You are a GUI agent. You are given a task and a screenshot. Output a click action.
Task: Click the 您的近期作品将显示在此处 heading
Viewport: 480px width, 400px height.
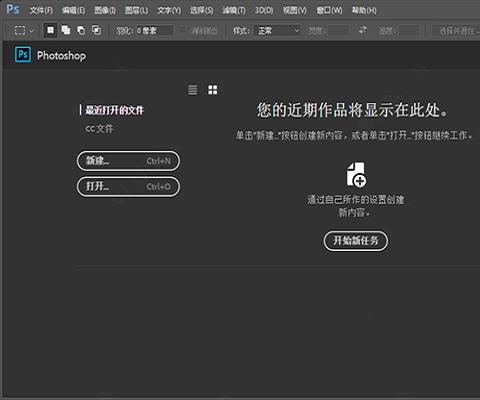[x=352, y=110]
